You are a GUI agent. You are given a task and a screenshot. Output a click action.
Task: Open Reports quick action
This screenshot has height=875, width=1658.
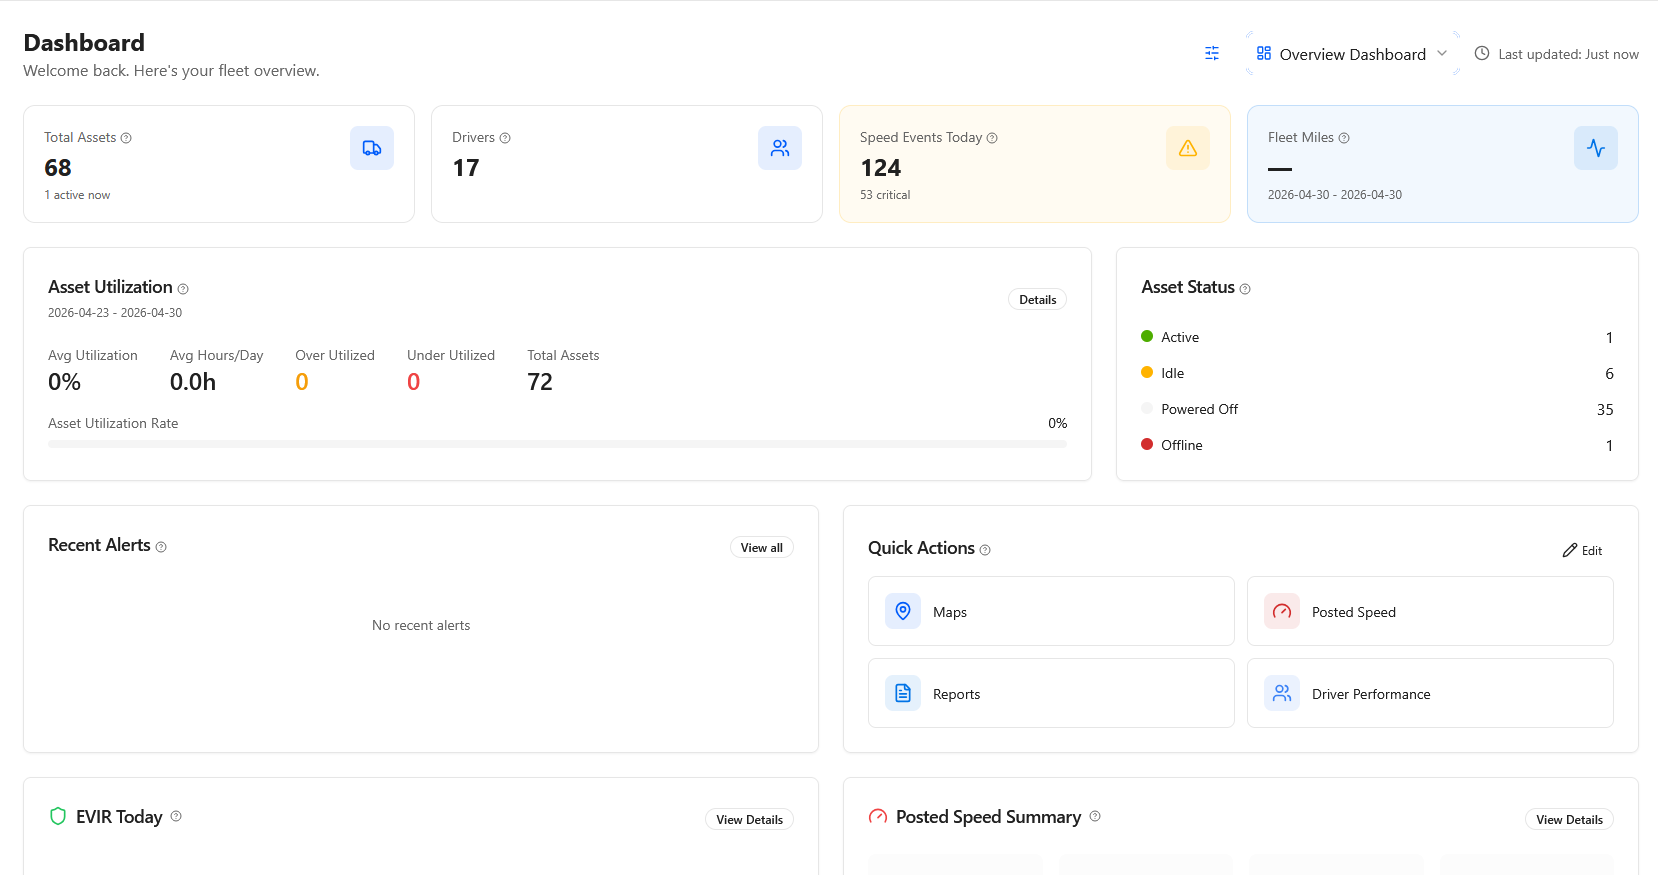(x=1051, y=693)
